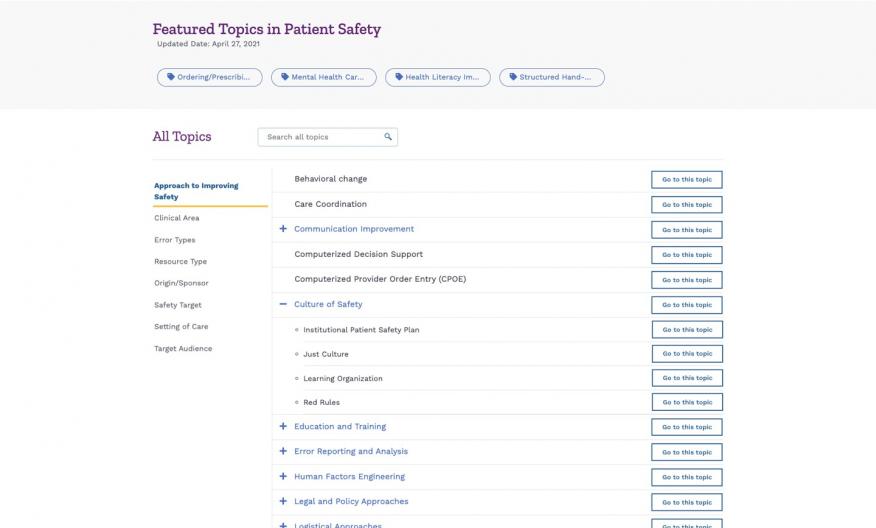This screenshot has width=876, height=528.
Task: Click the tag icon on Health Literacy Im... chip
Action: 399,77
